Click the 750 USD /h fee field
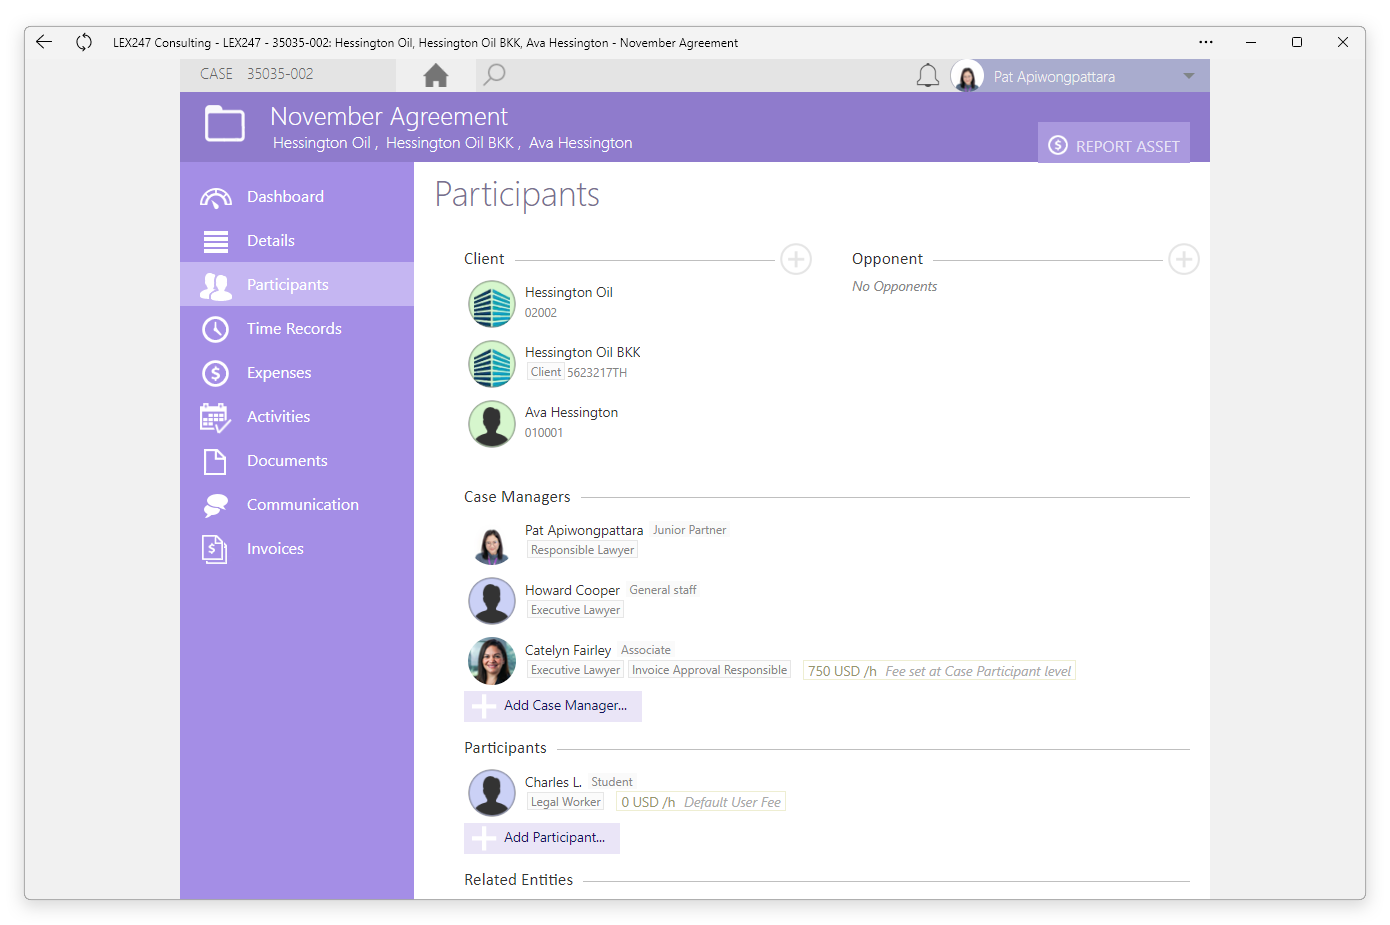Image resolution: width=1390 pixels, height=925 pixels. [939, 671]
